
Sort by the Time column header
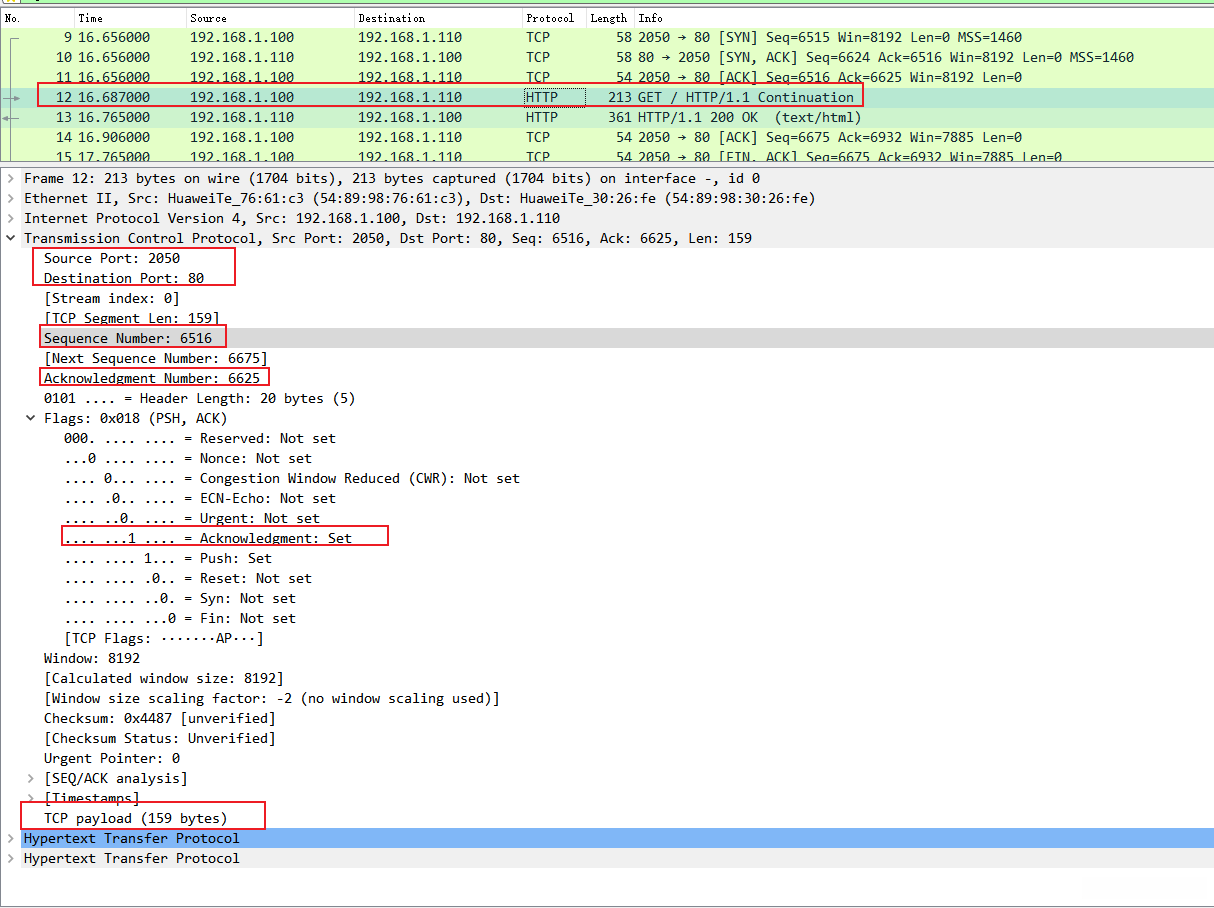tap(131, 18)
